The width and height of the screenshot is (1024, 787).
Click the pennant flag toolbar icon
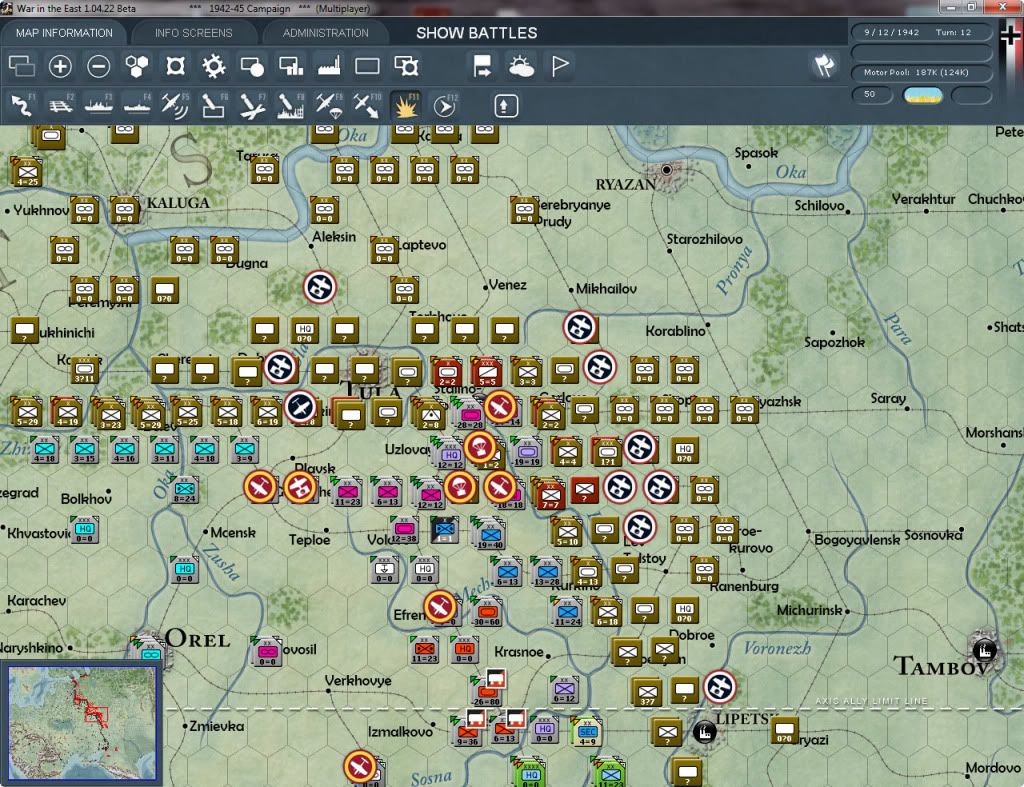point(560,66)
